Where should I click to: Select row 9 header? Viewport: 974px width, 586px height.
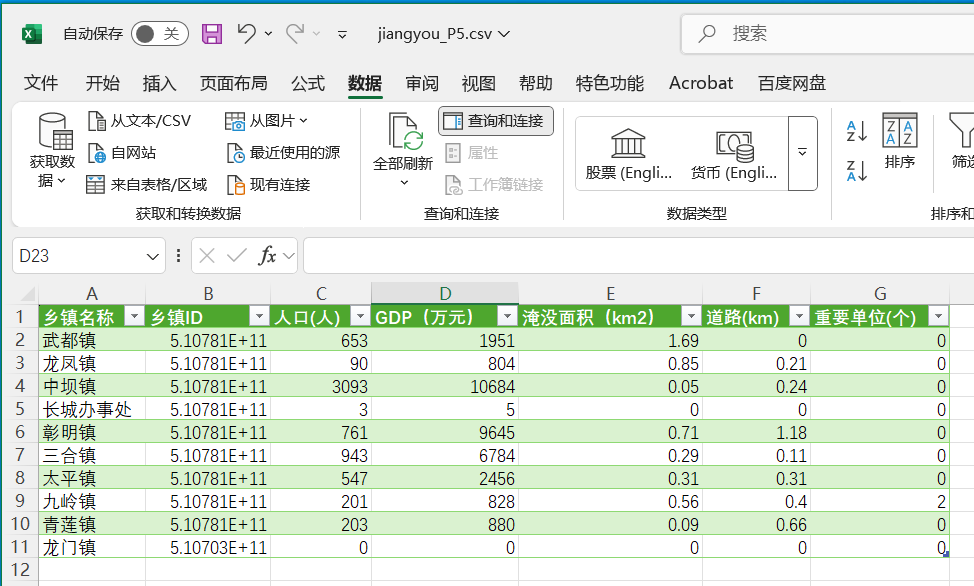pyautogui.click(x=20, y=501)
